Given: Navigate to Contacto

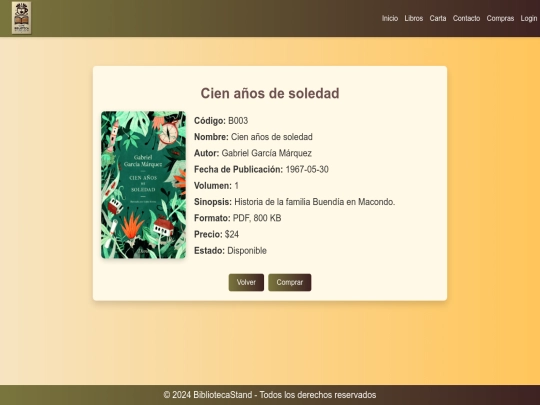Looking at the screenshot, I should pyautogui.click(x=466, y=18).
